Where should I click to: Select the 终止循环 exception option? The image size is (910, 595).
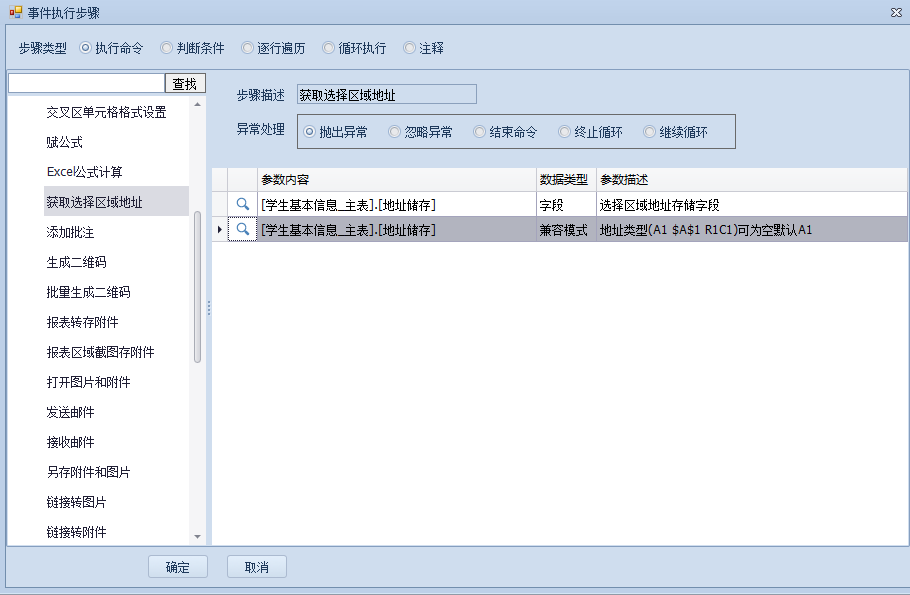tap(565, 132)
